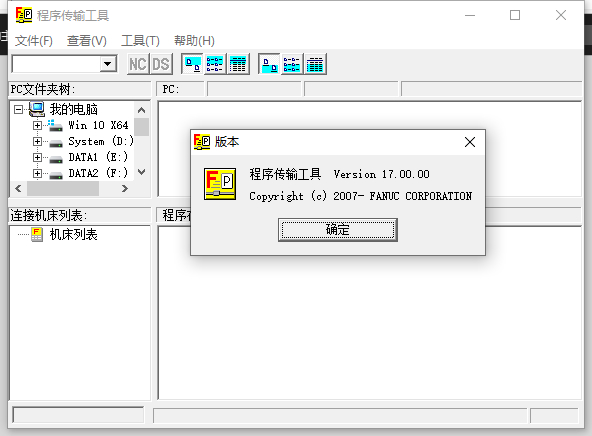Image resolution: width=592 pixels, height=436 pixels.
Task: Select details view in first toolbar group
Action: click(238, 64)
